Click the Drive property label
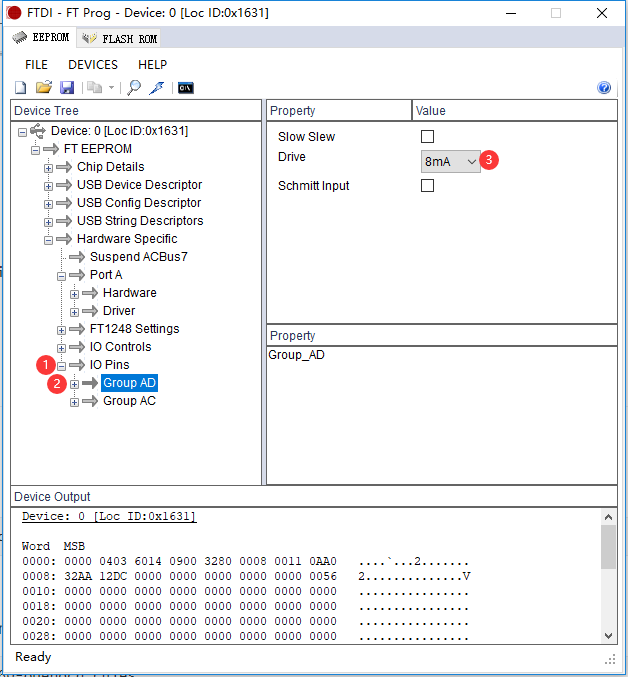The image size is (628, 677). (292, 157)
